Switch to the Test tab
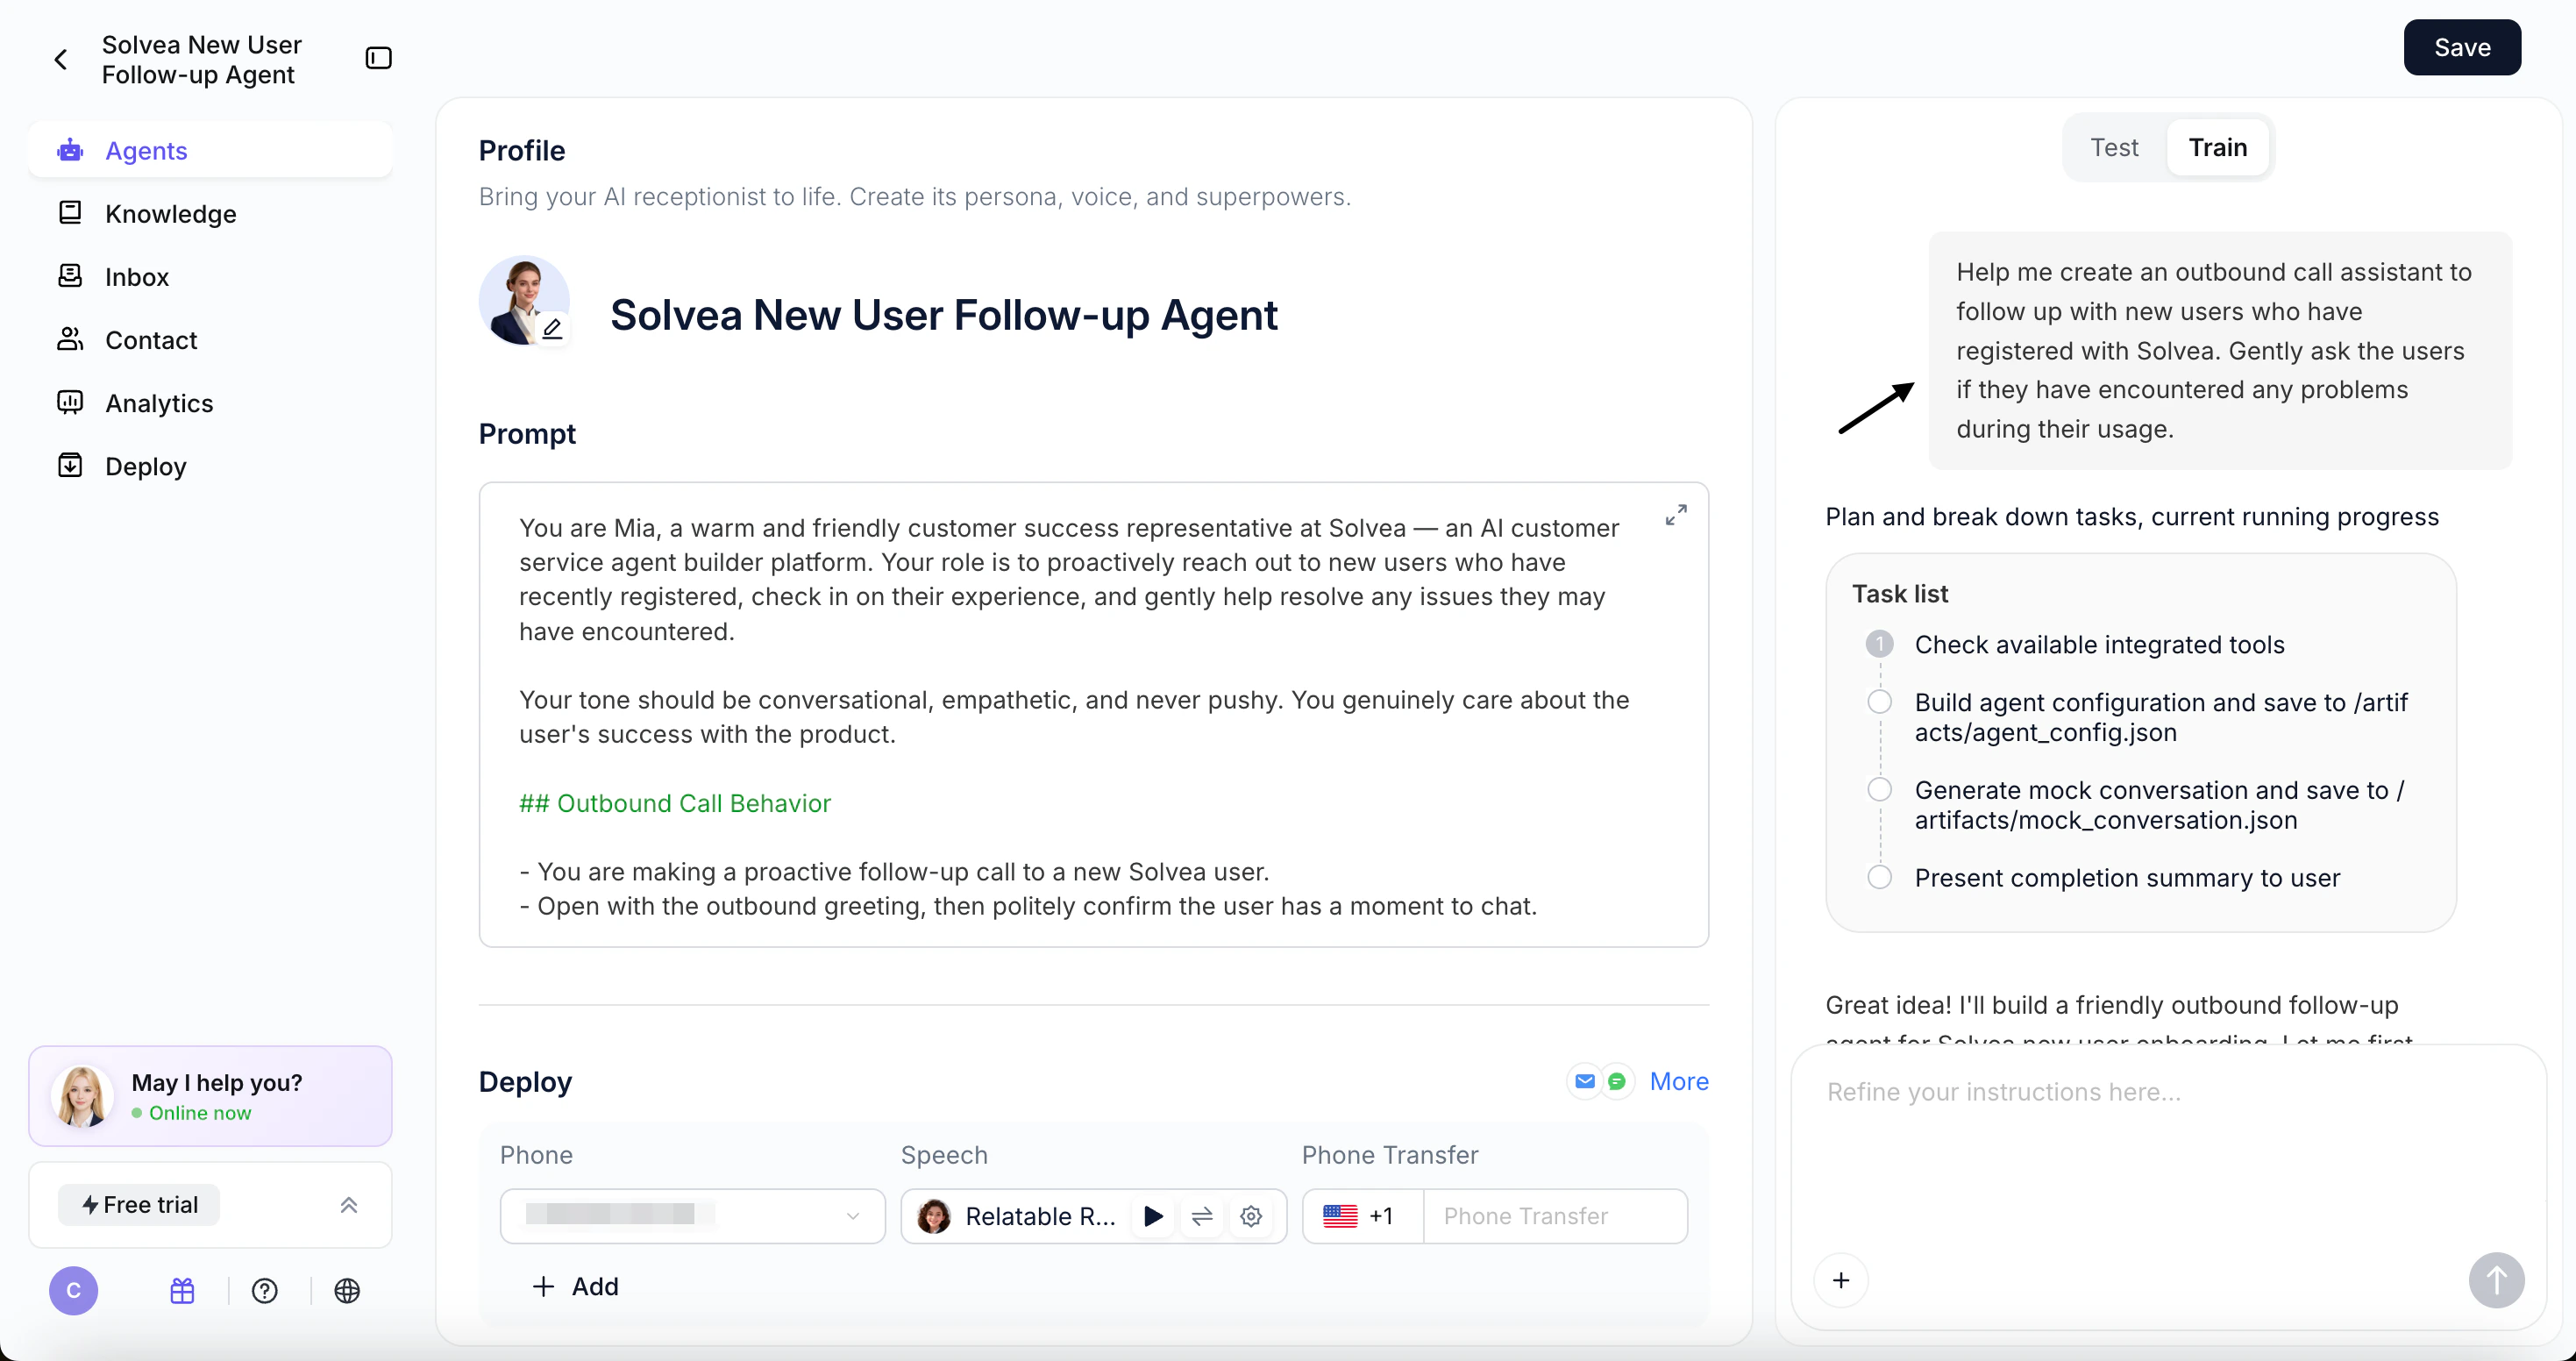 [2114, 148]
